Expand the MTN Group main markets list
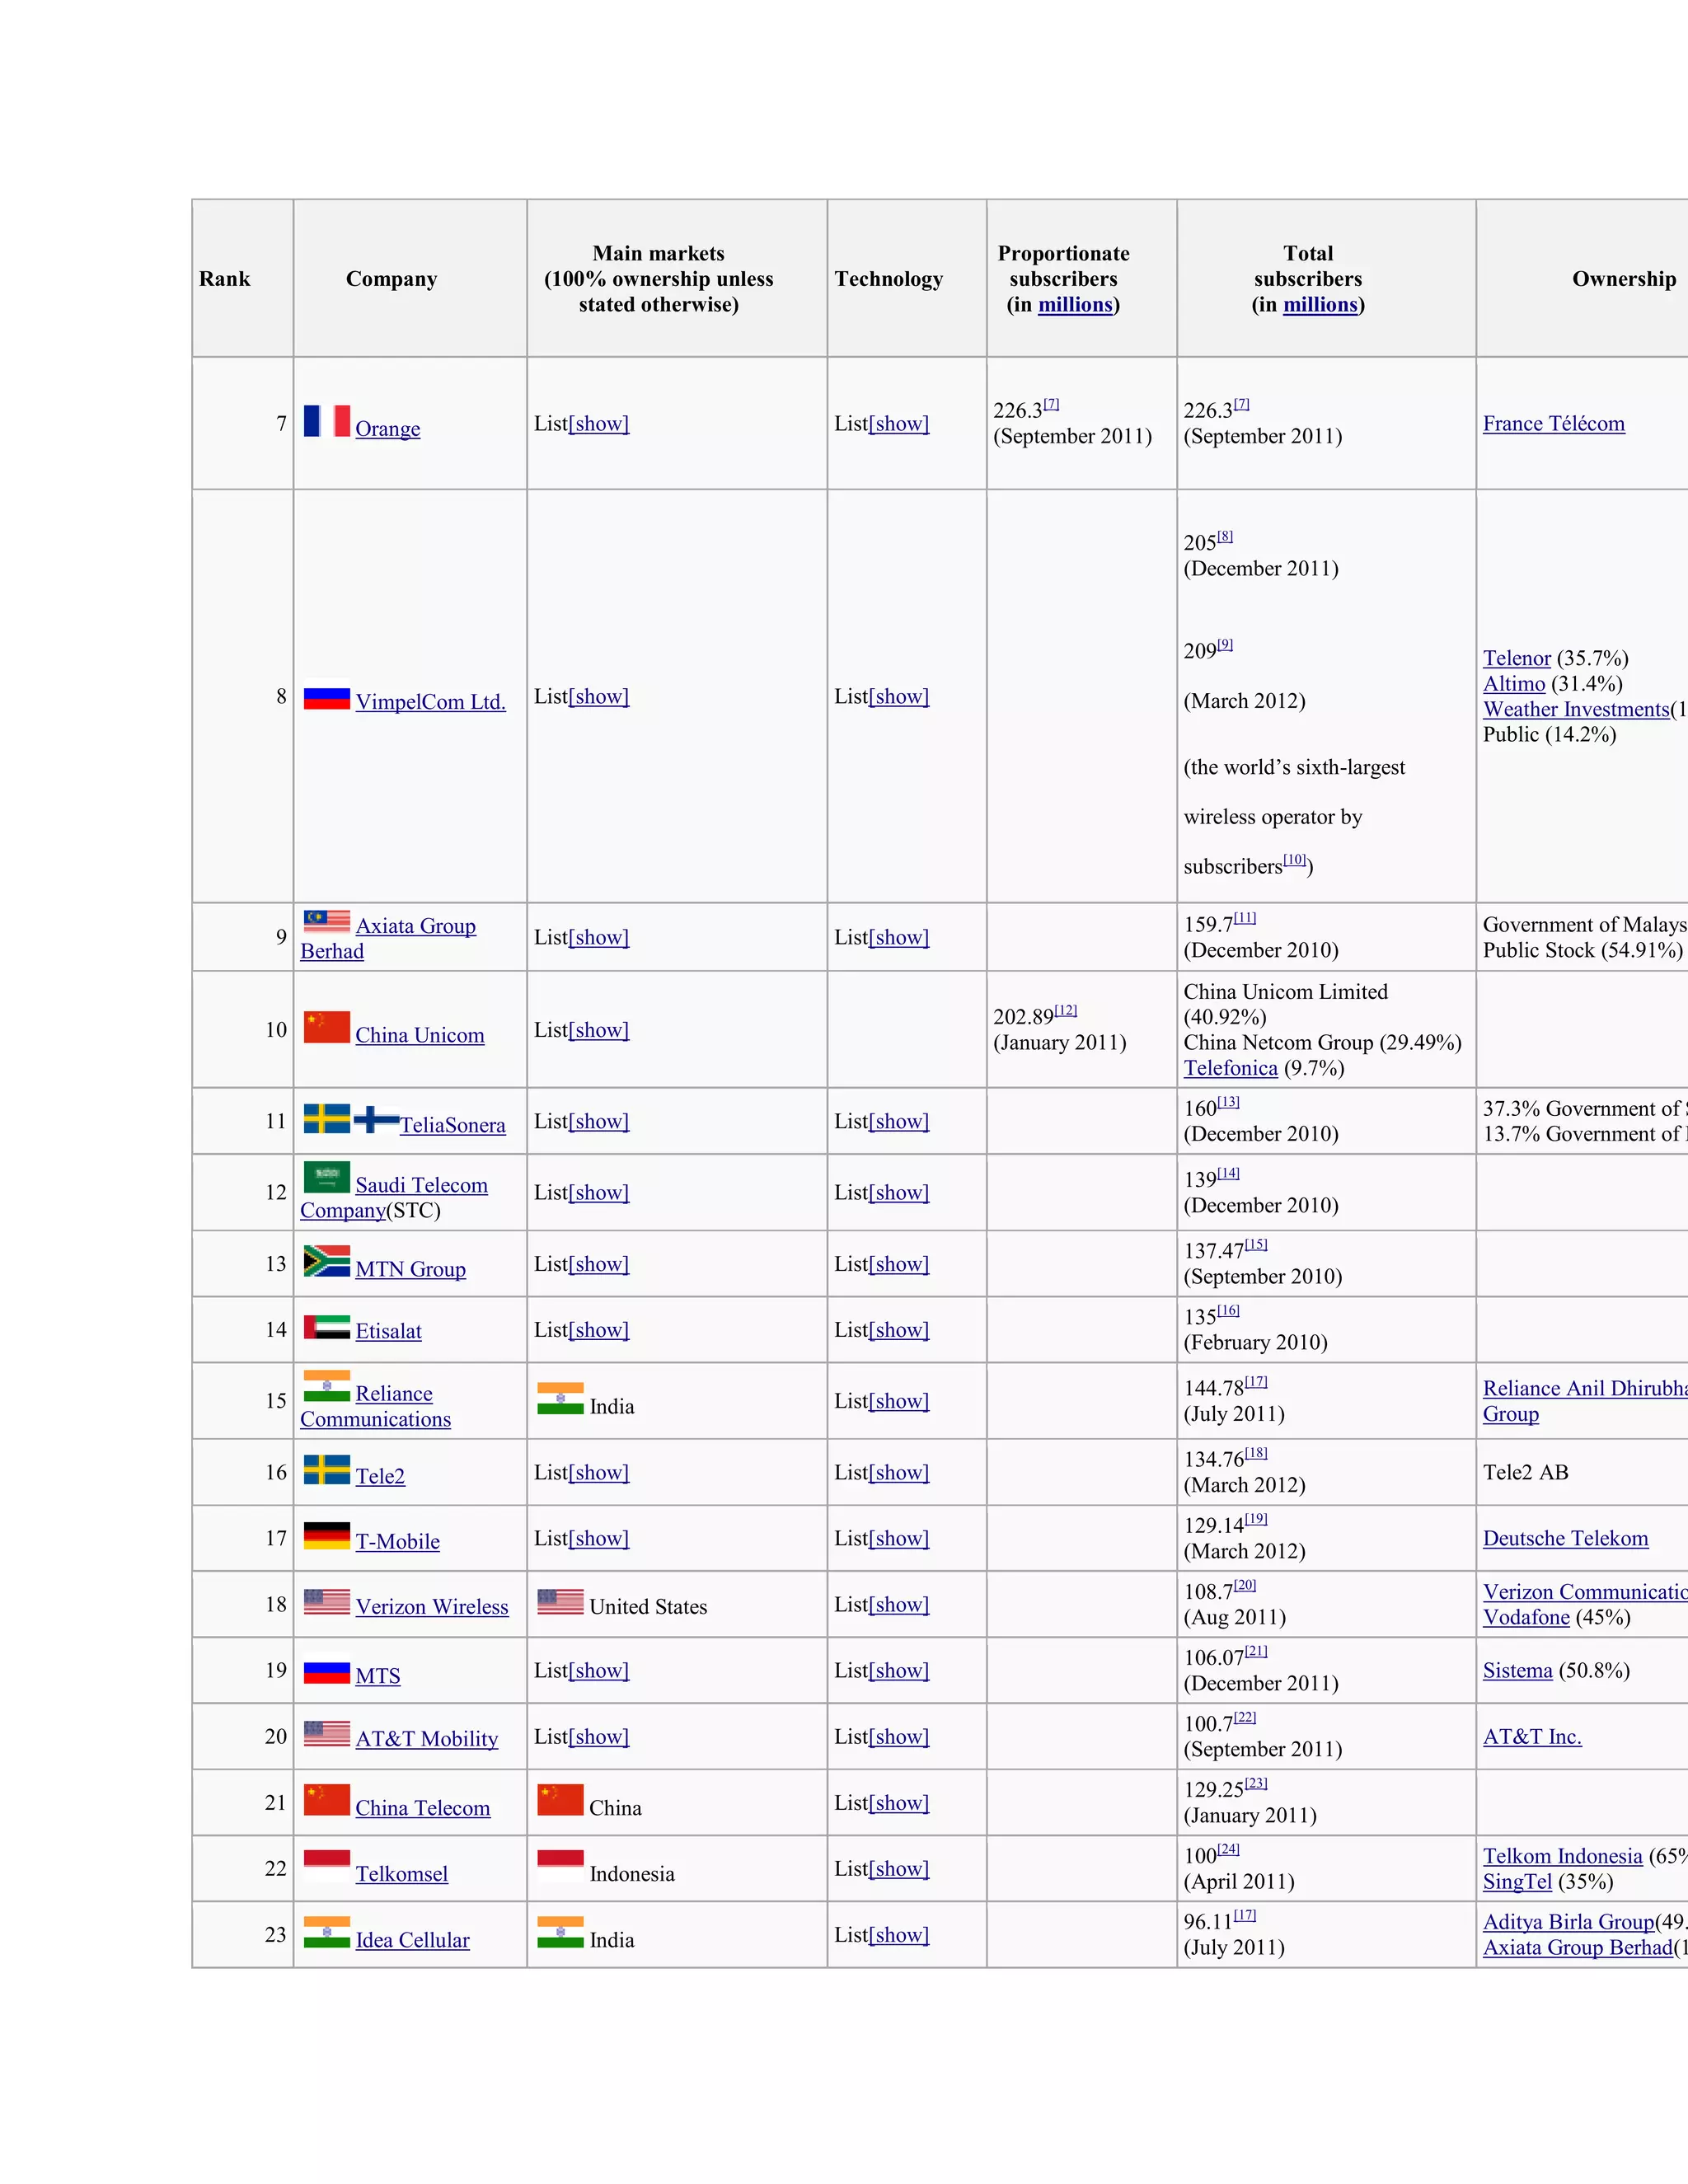 click(x=599, y=1265)
